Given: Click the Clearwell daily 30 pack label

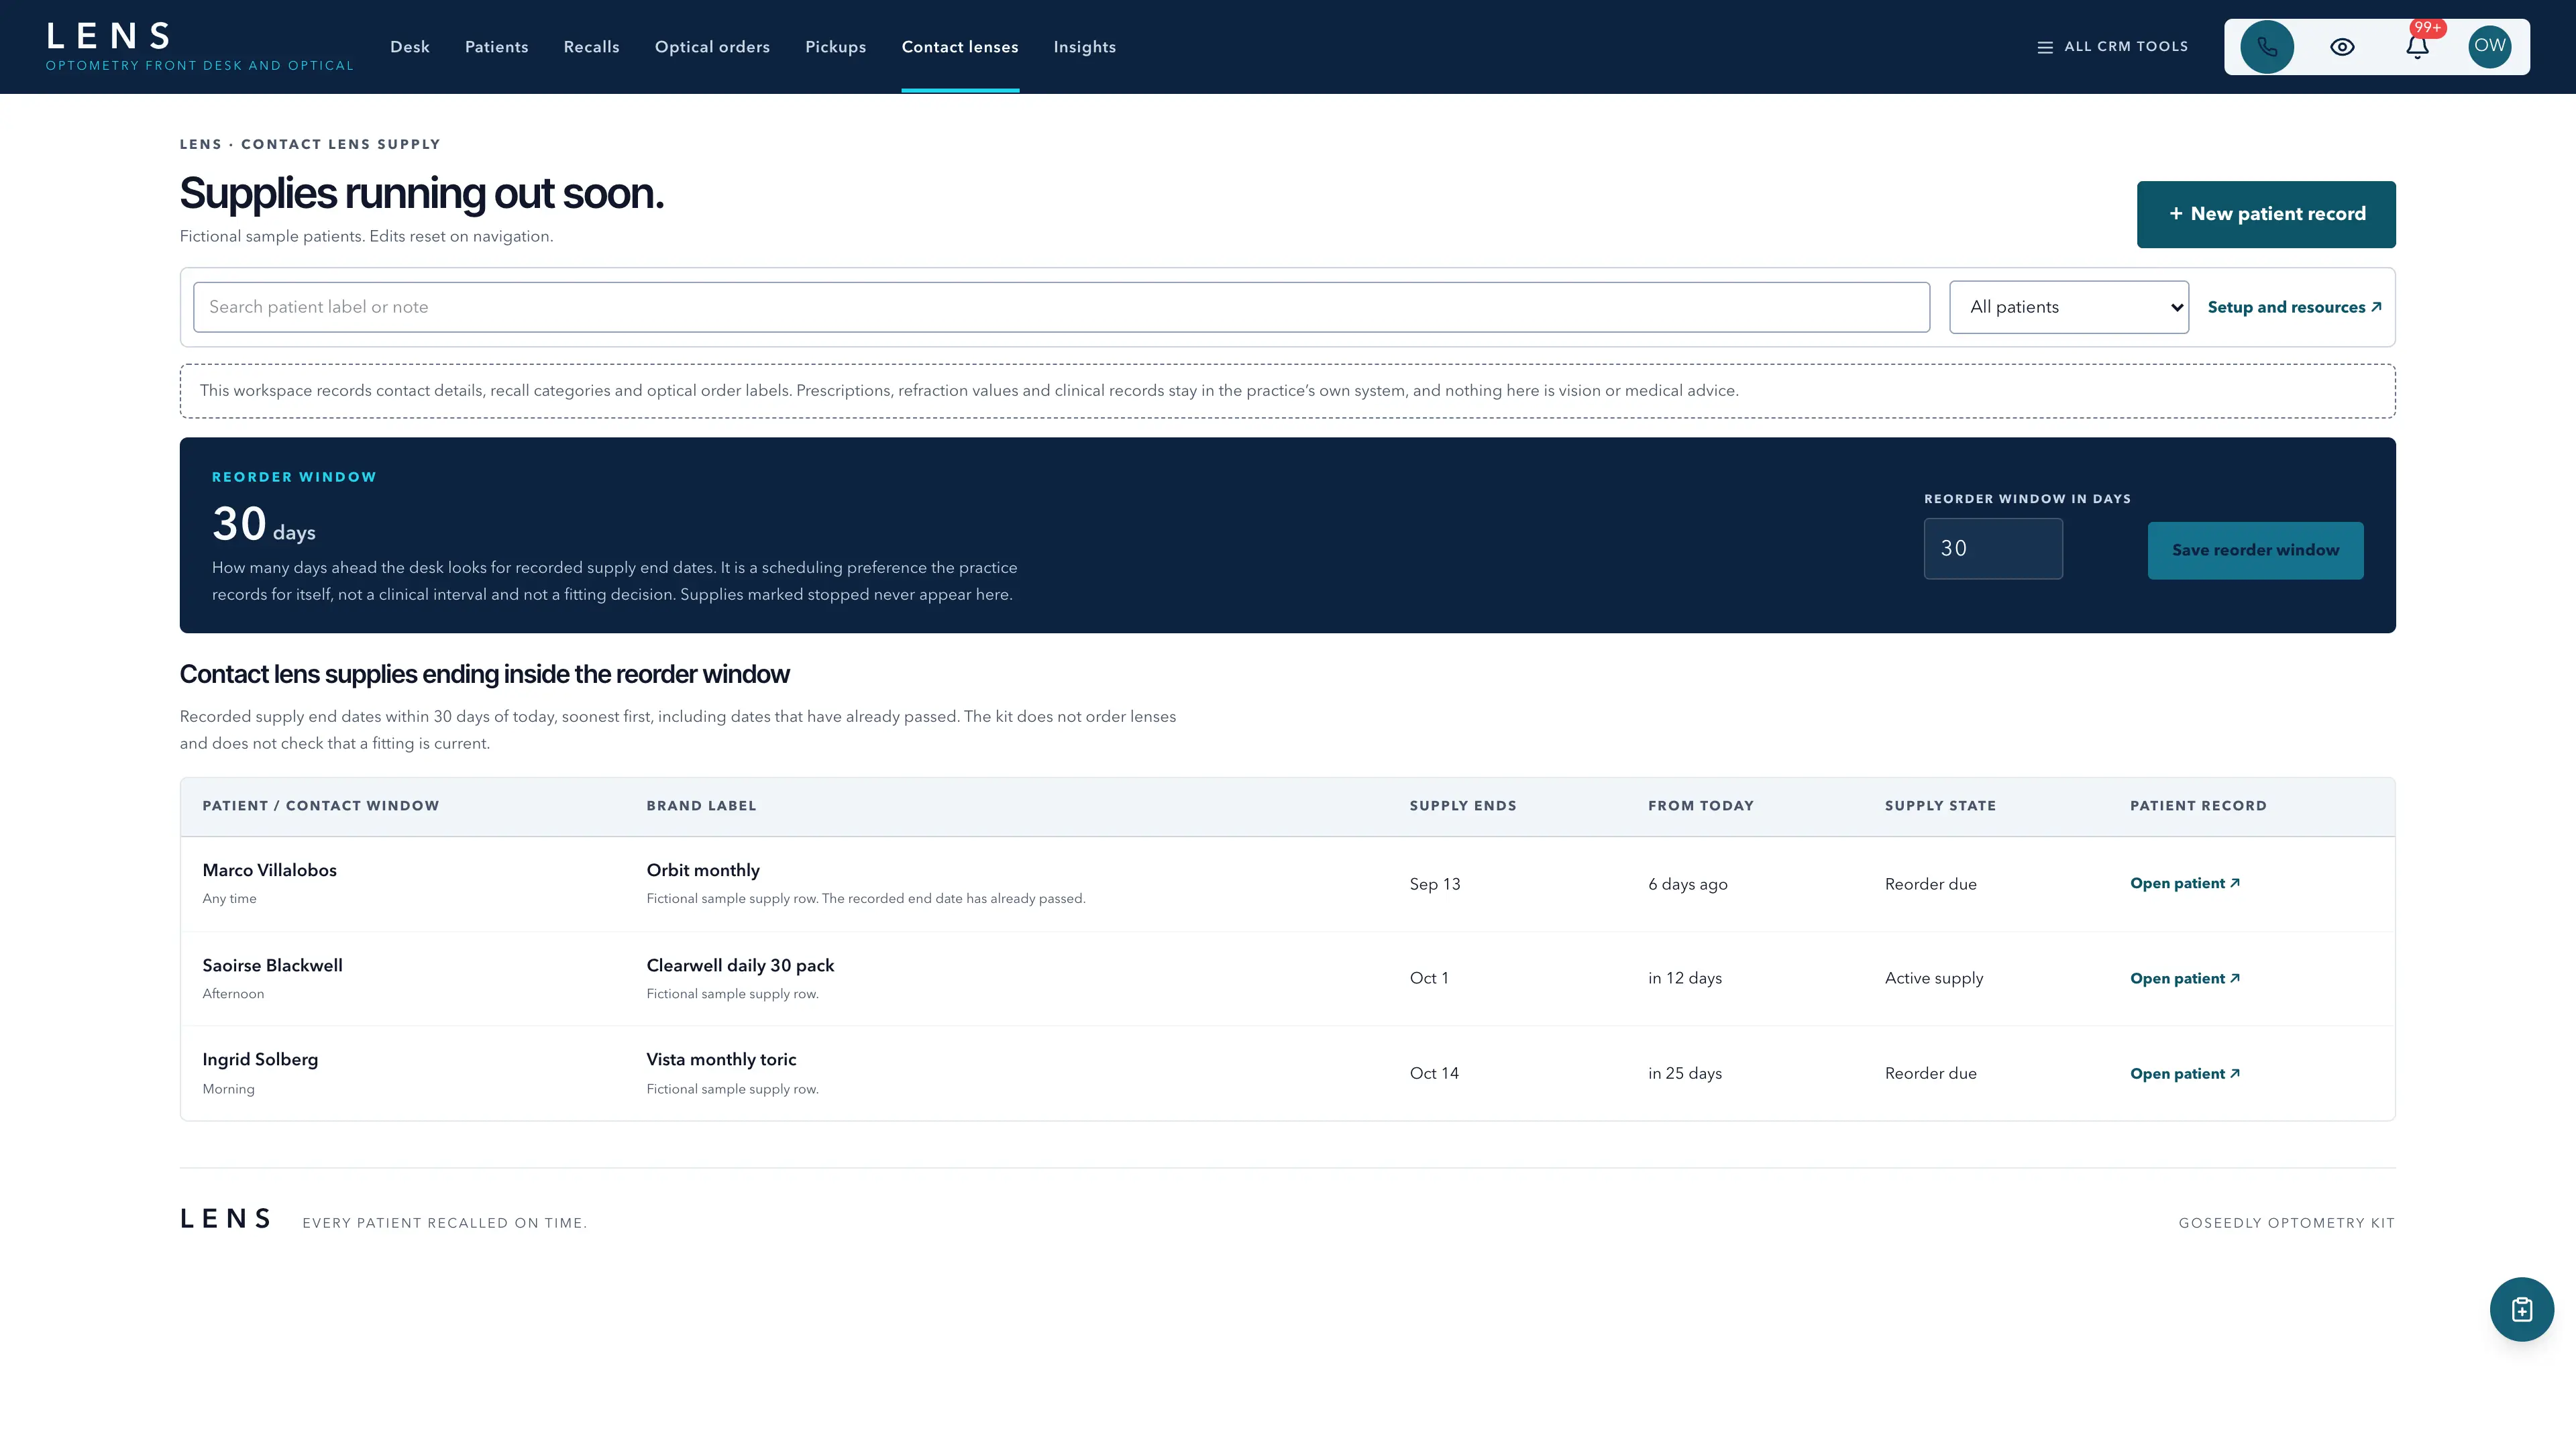Looking at the screenshot, I should 740,965.
